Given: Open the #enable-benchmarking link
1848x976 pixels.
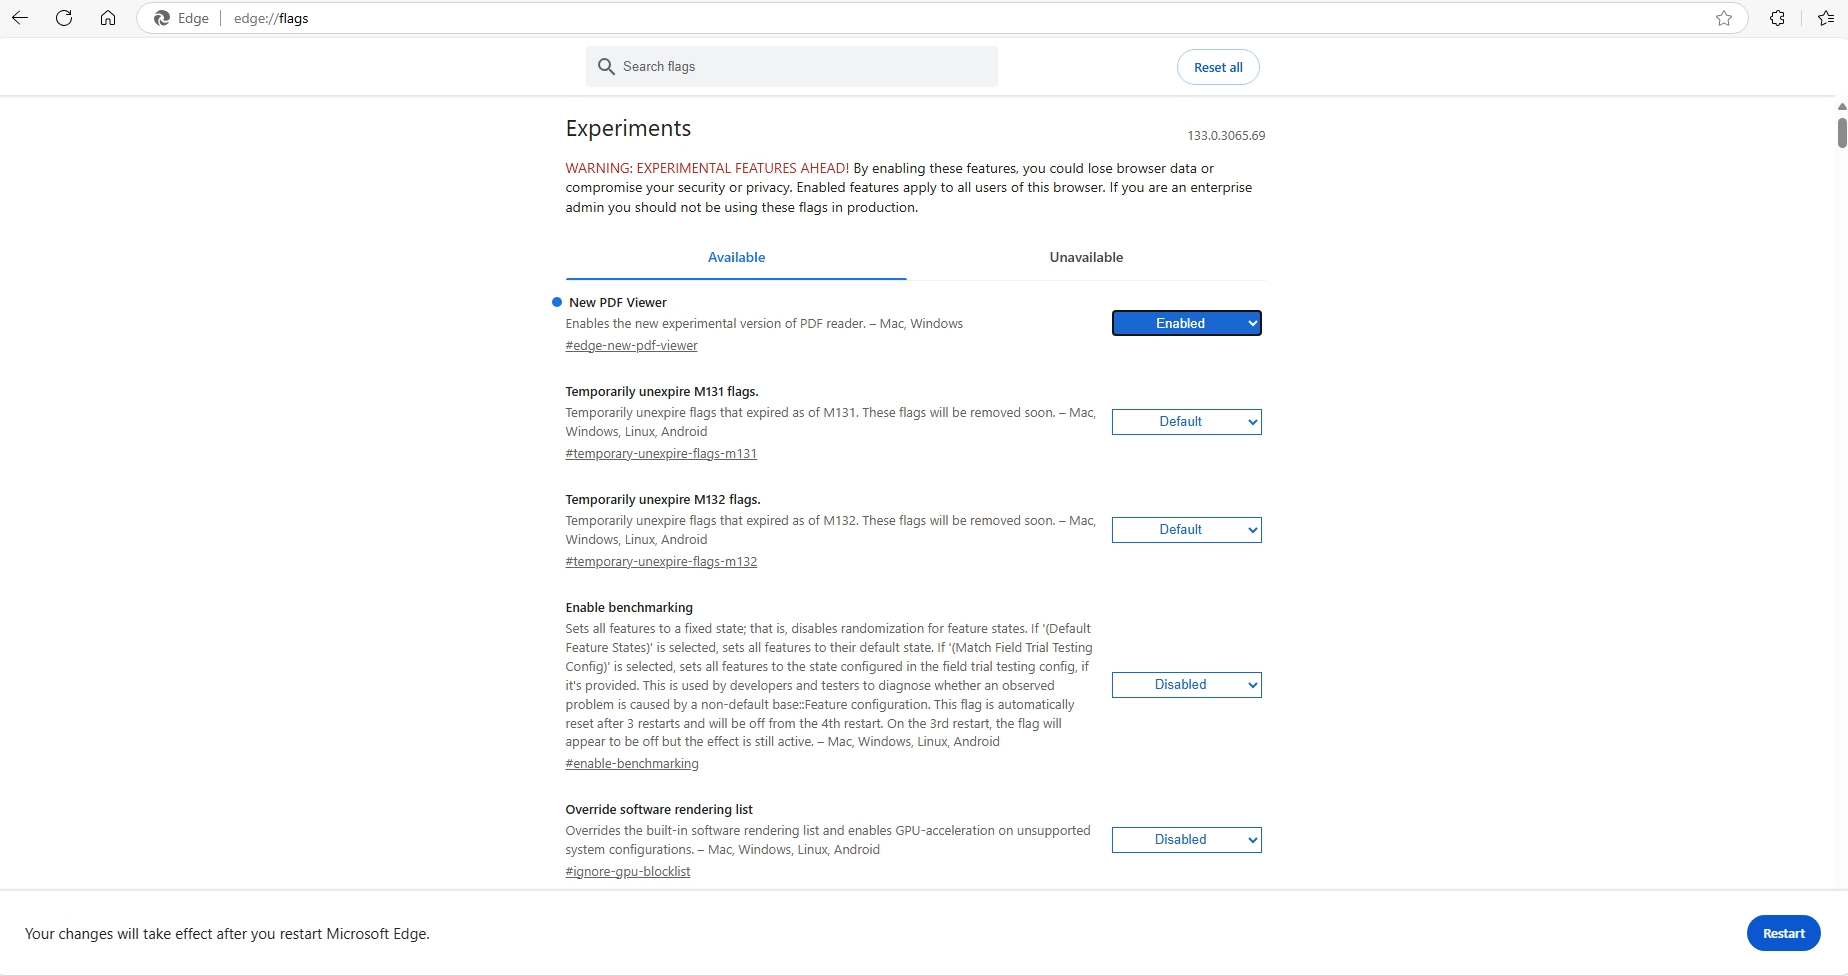Looking at the screenshot, I should [631, 763].
